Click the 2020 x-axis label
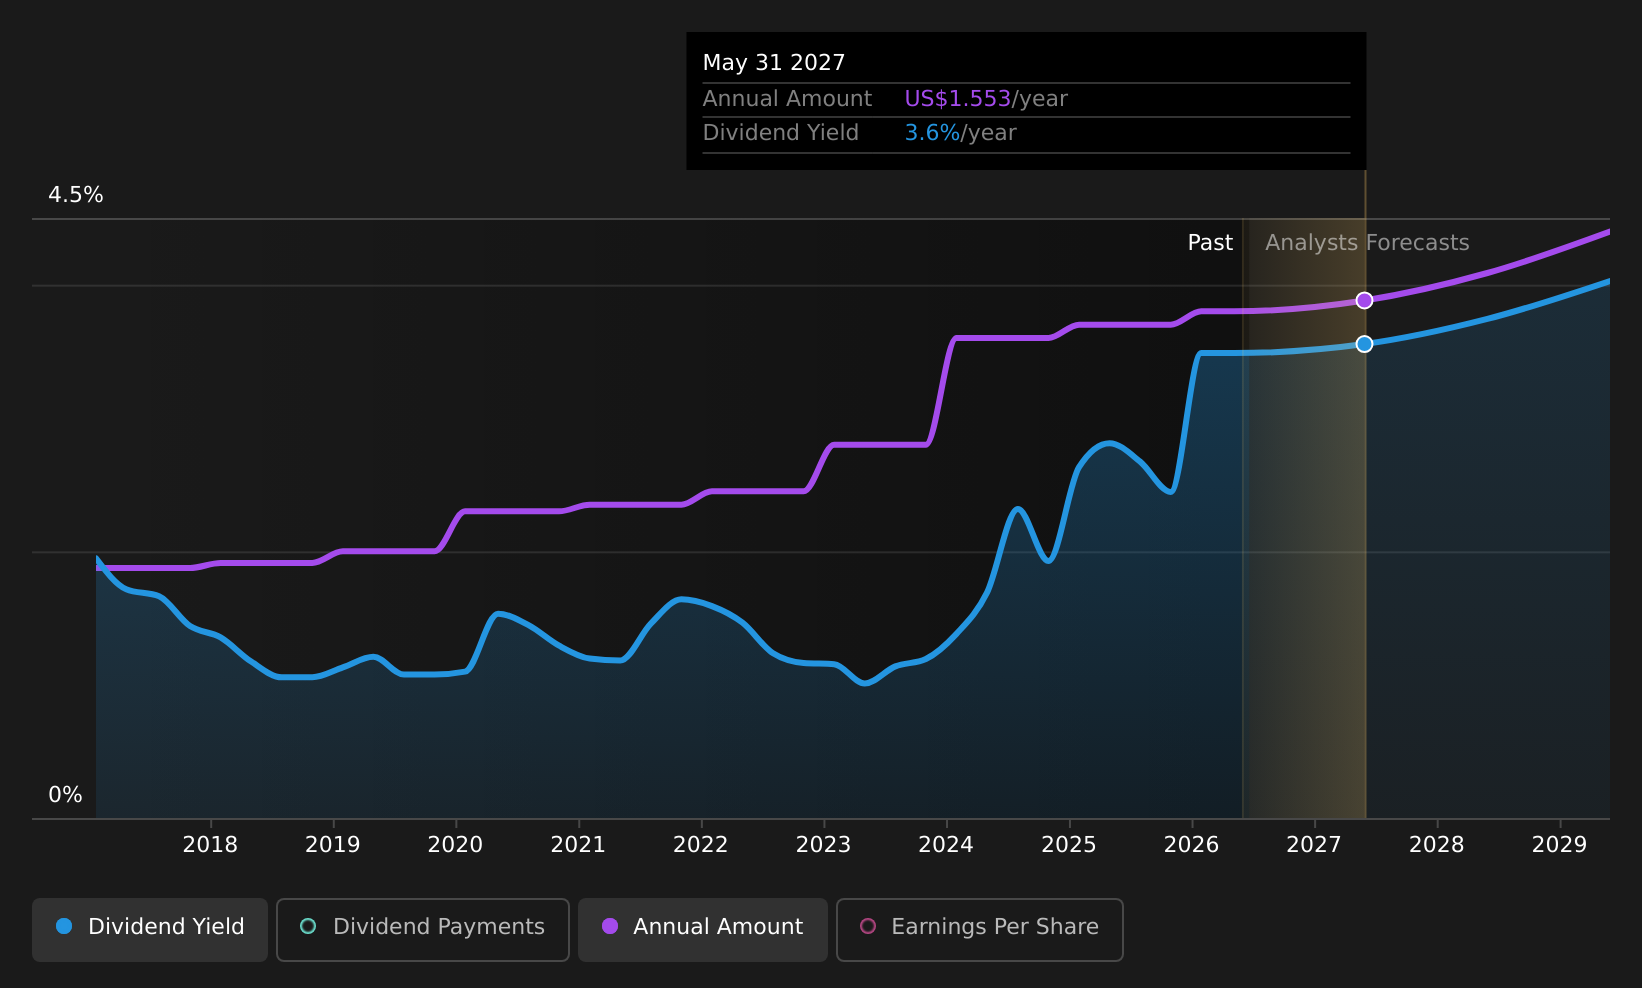Screen dimensions: 1642x988 (x=455, y=845)
